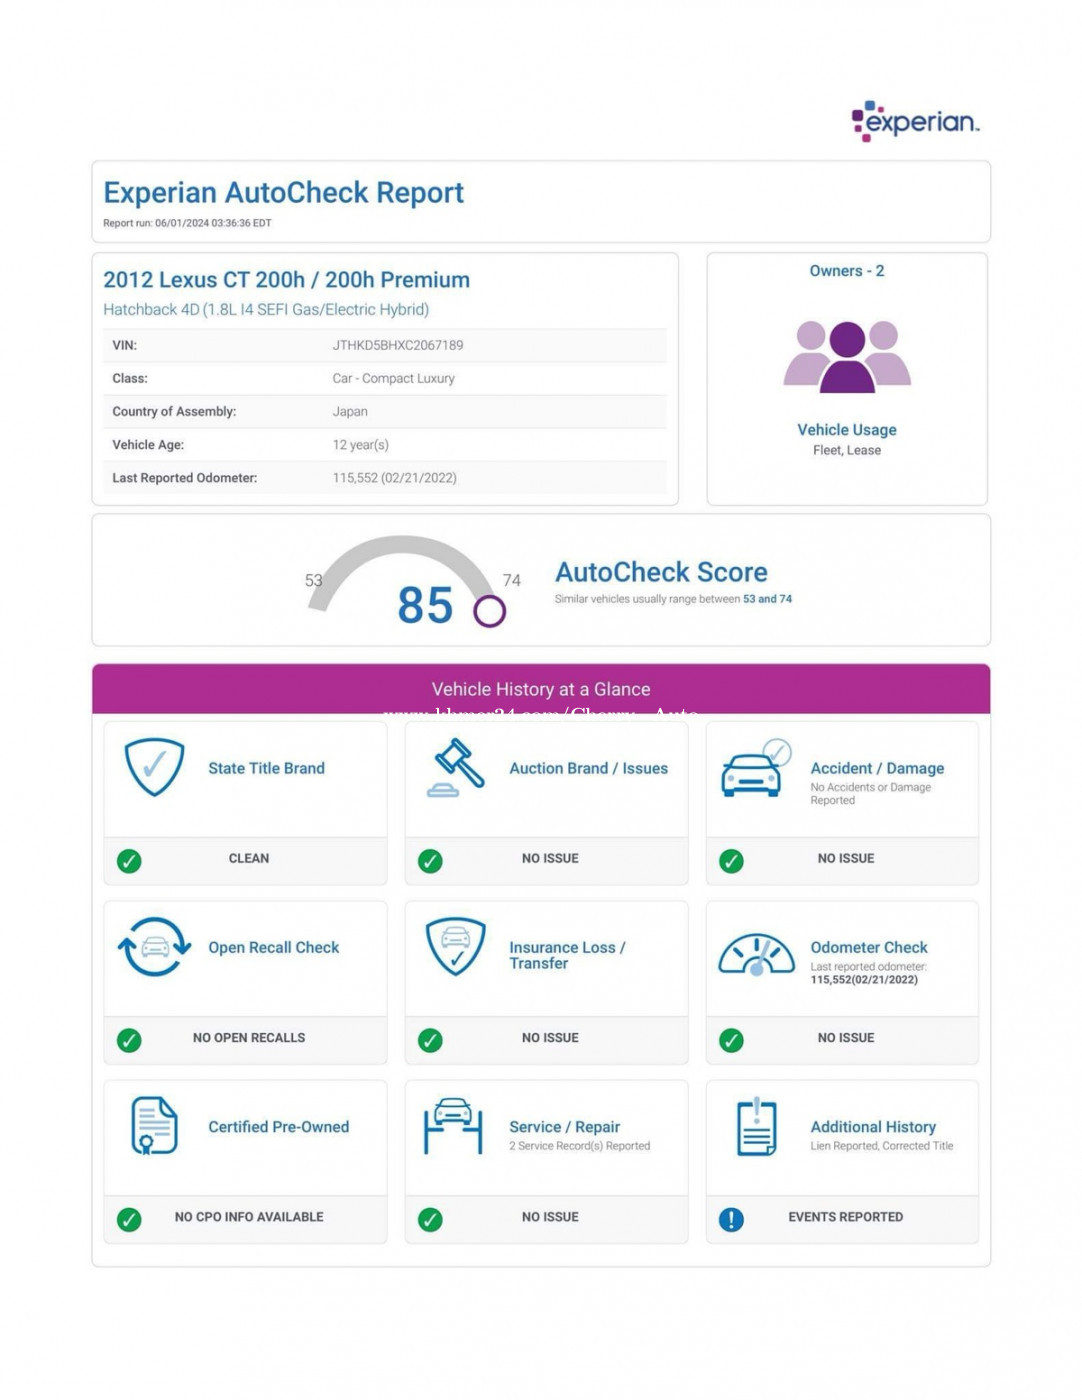Click the Certified Pre-Owned document icon
This screenshot has width=1082, height=1400.
[155, 1125]
